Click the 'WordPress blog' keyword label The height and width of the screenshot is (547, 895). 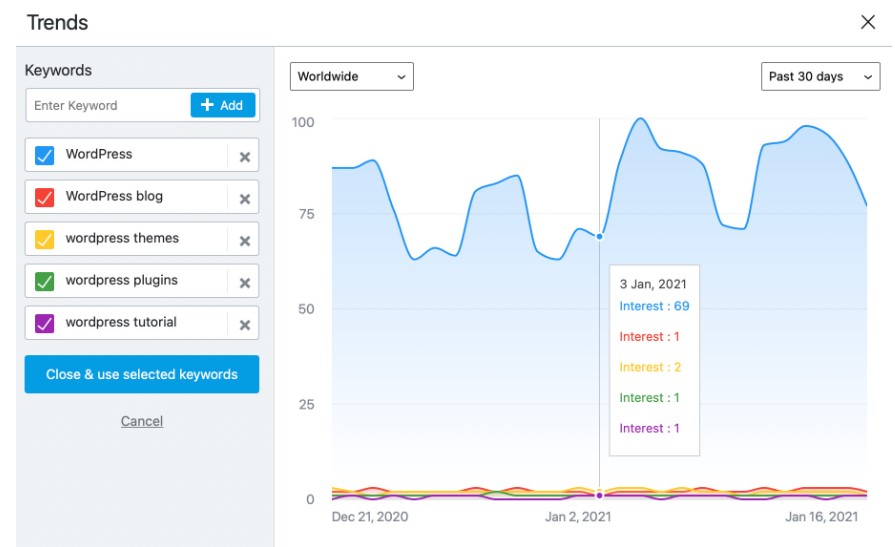(x=114, y=196)
